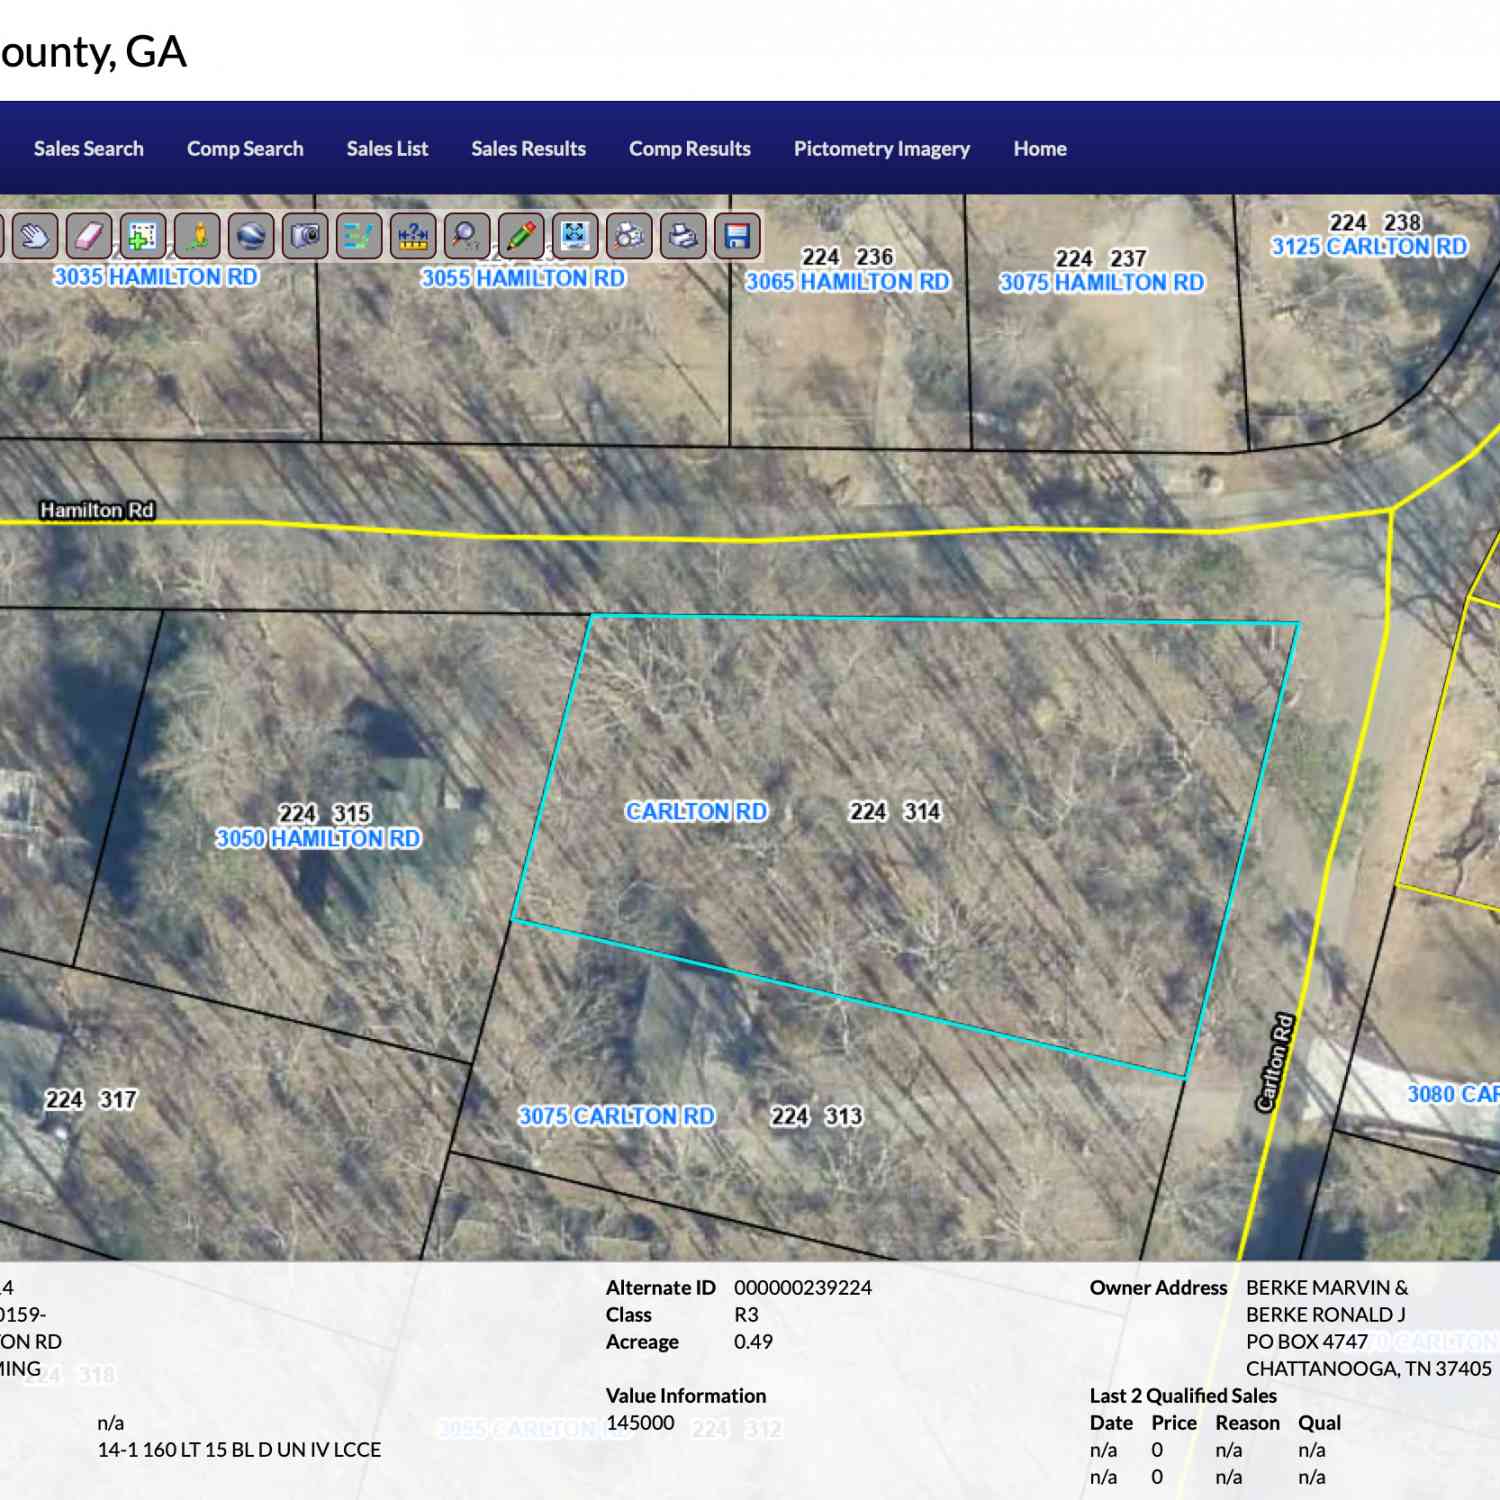
Task: Click the Owner Address label
Action: click(x=1158, y=1287)
